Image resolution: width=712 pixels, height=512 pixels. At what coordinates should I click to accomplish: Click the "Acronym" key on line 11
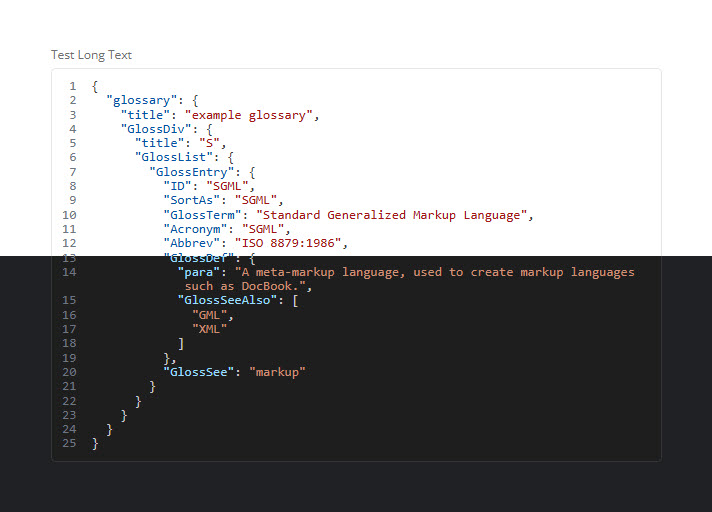pyautogui.click(x=195, y=229)
